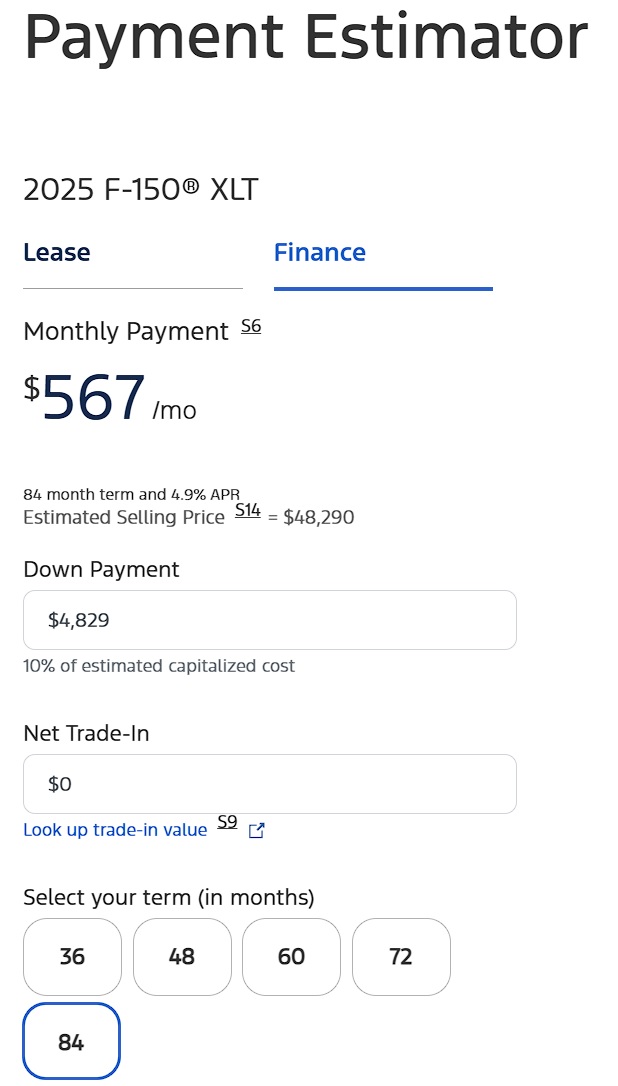This screenshot has width=618, height=1086.
Task: Click the Payment Estimator heading
Action: point(305,37)
